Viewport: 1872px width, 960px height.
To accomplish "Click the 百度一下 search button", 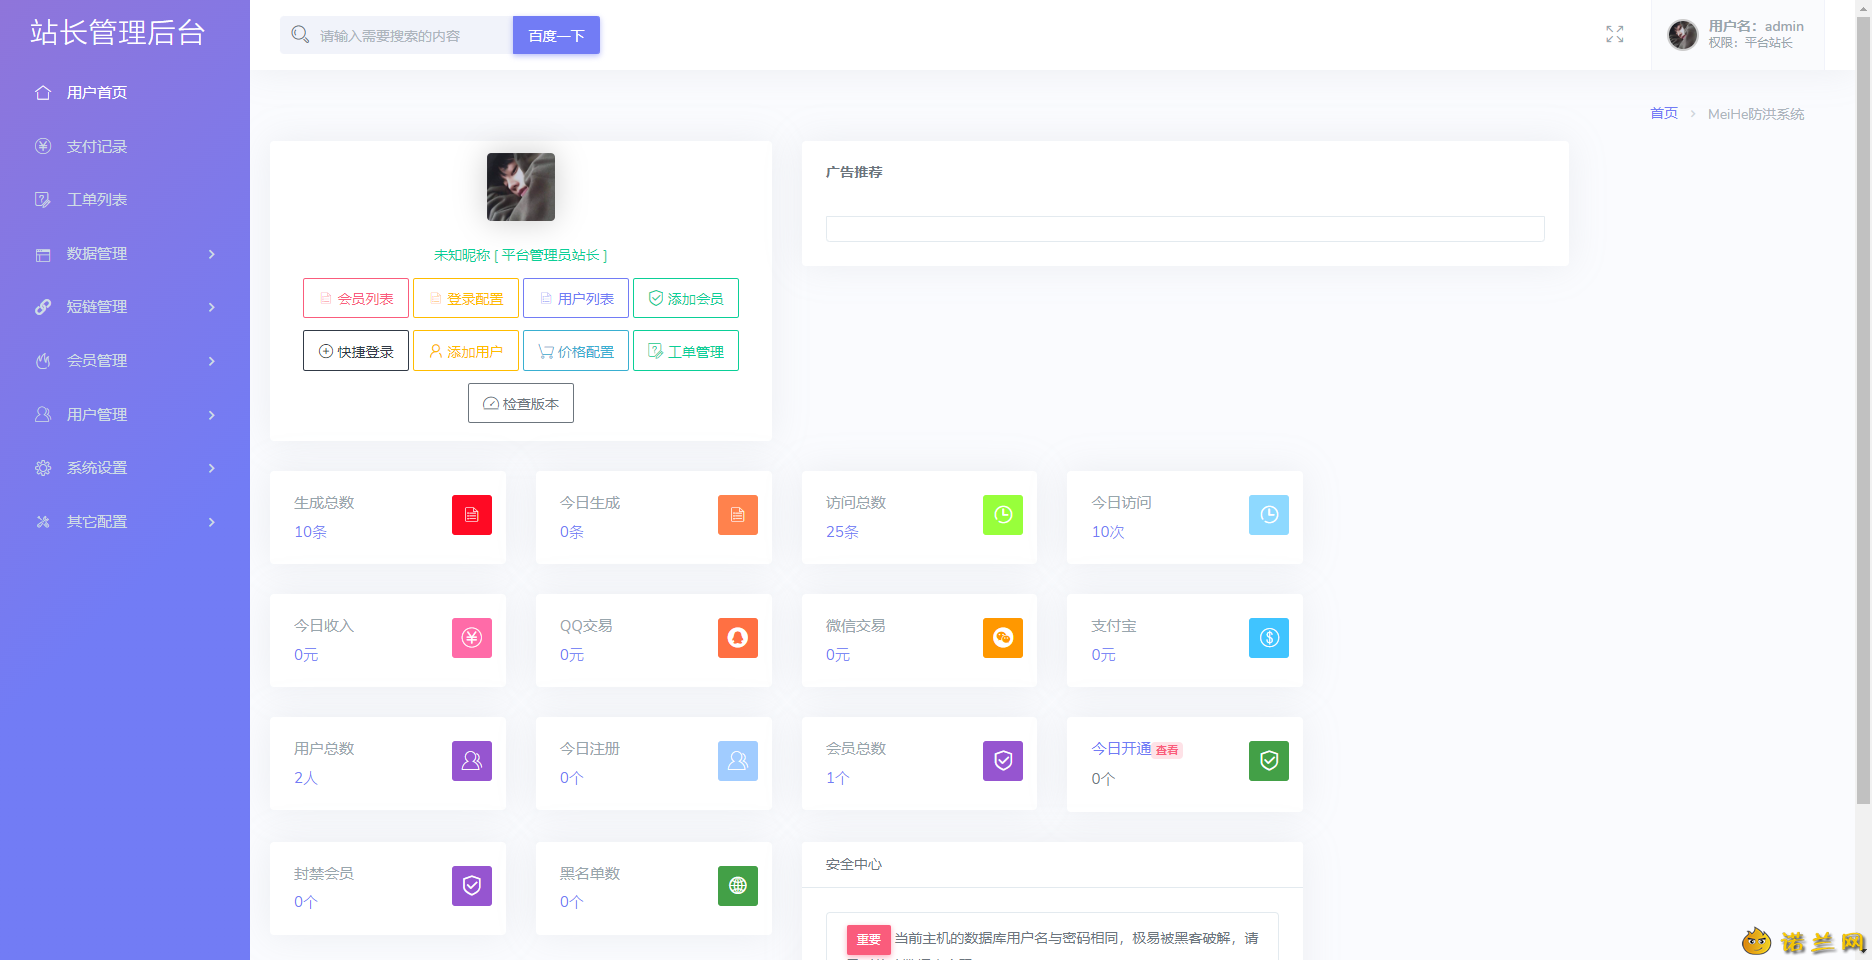I will click(556, 35).
